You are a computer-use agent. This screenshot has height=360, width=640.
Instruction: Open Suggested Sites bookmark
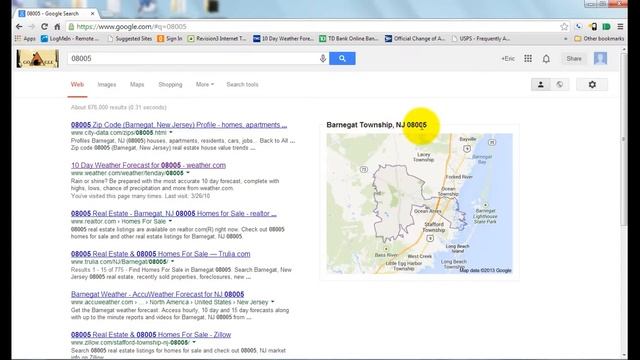[129, 38]
